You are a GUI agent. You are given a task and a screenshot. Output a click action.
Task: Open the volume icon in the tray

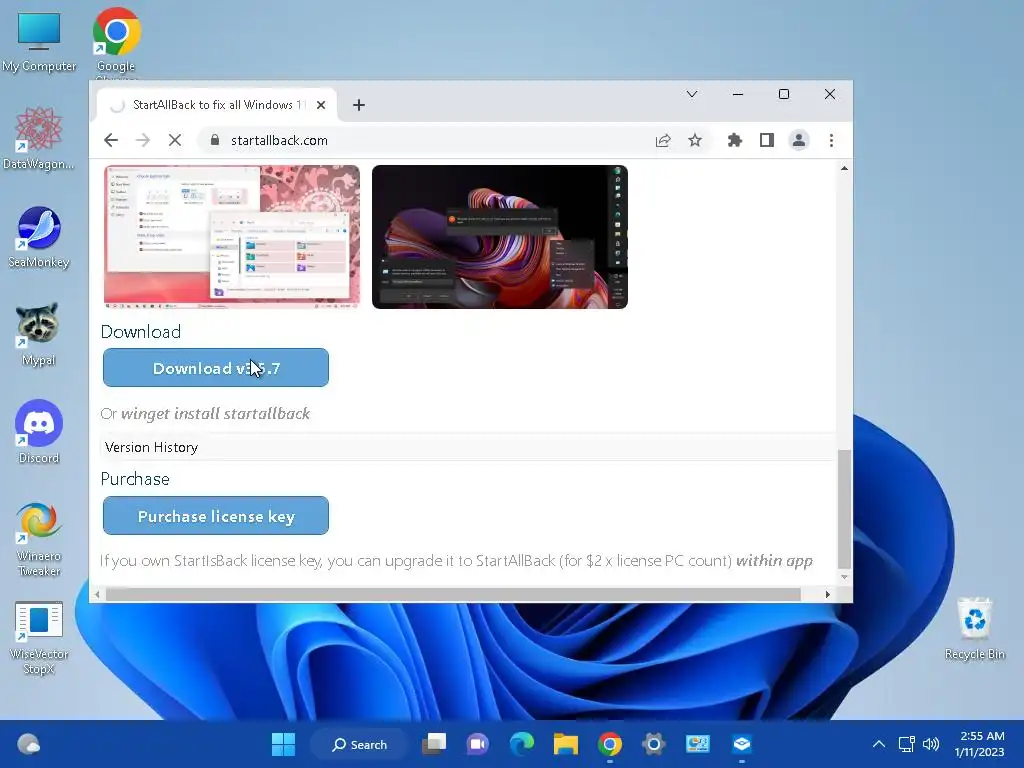point(931,744)
